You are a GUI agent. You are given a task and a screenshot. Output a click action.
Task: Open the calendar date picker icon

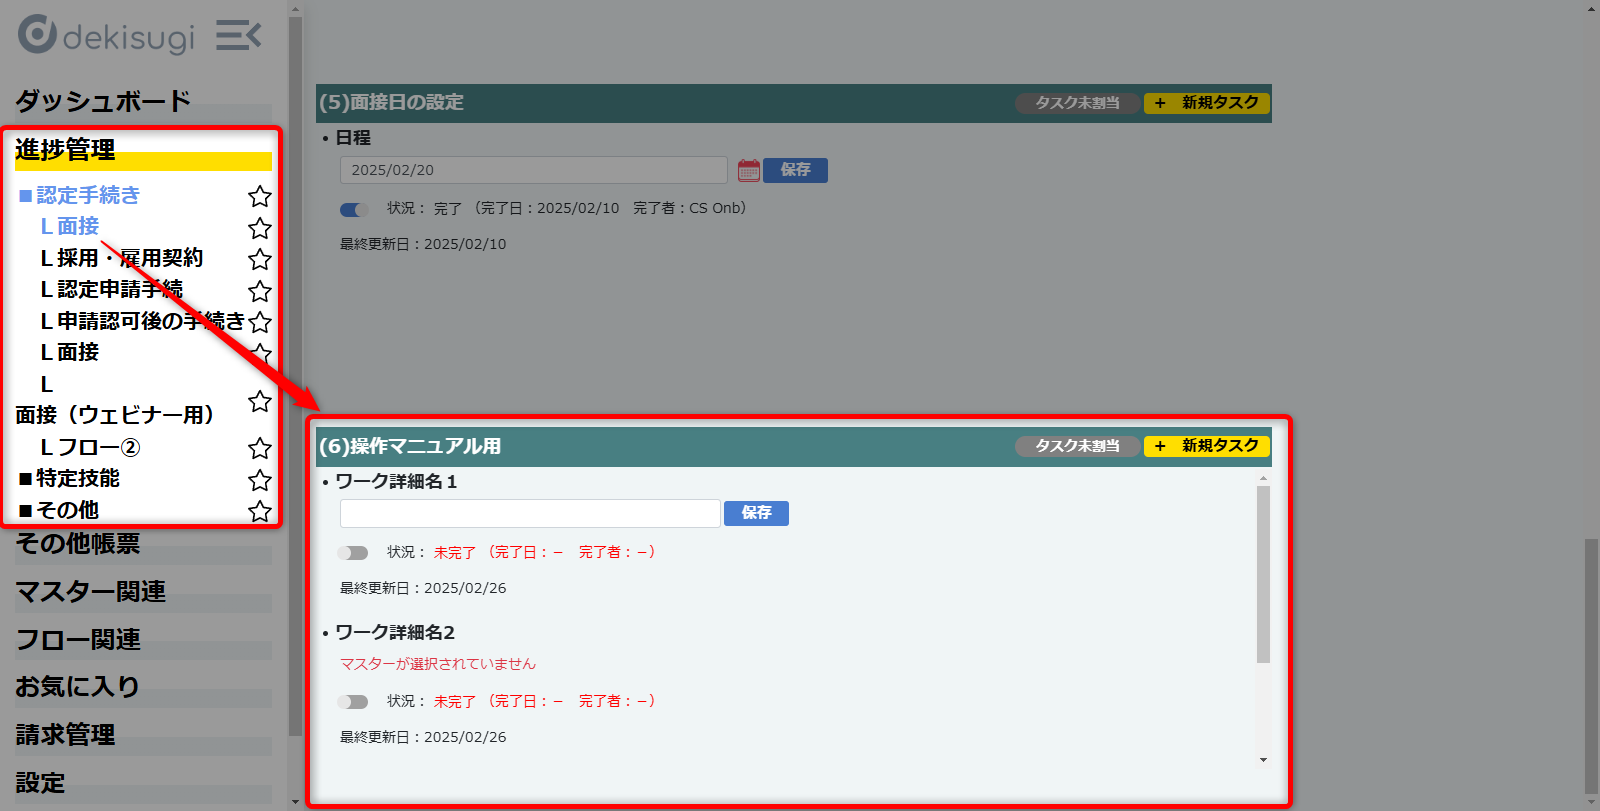[748, 170]
